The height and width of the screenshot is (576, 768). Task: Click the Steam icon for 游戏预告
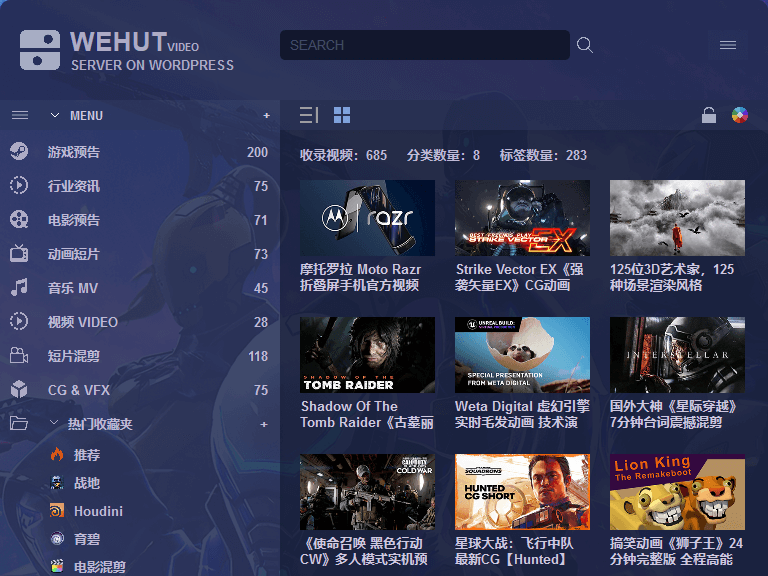tap(19, 151)
